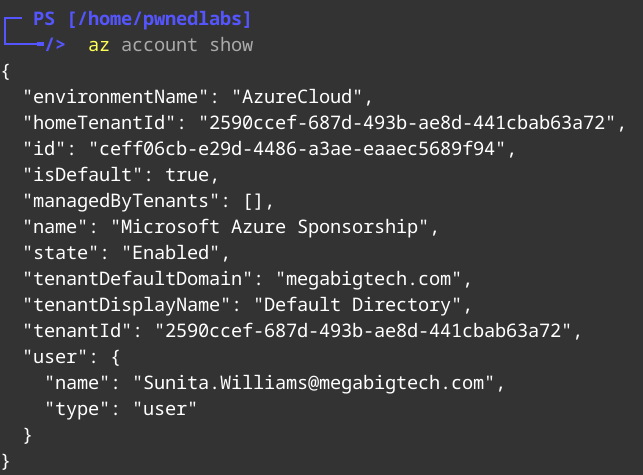
Task: Select the "AzureCloud" environment name value
Action: (301, 97)
